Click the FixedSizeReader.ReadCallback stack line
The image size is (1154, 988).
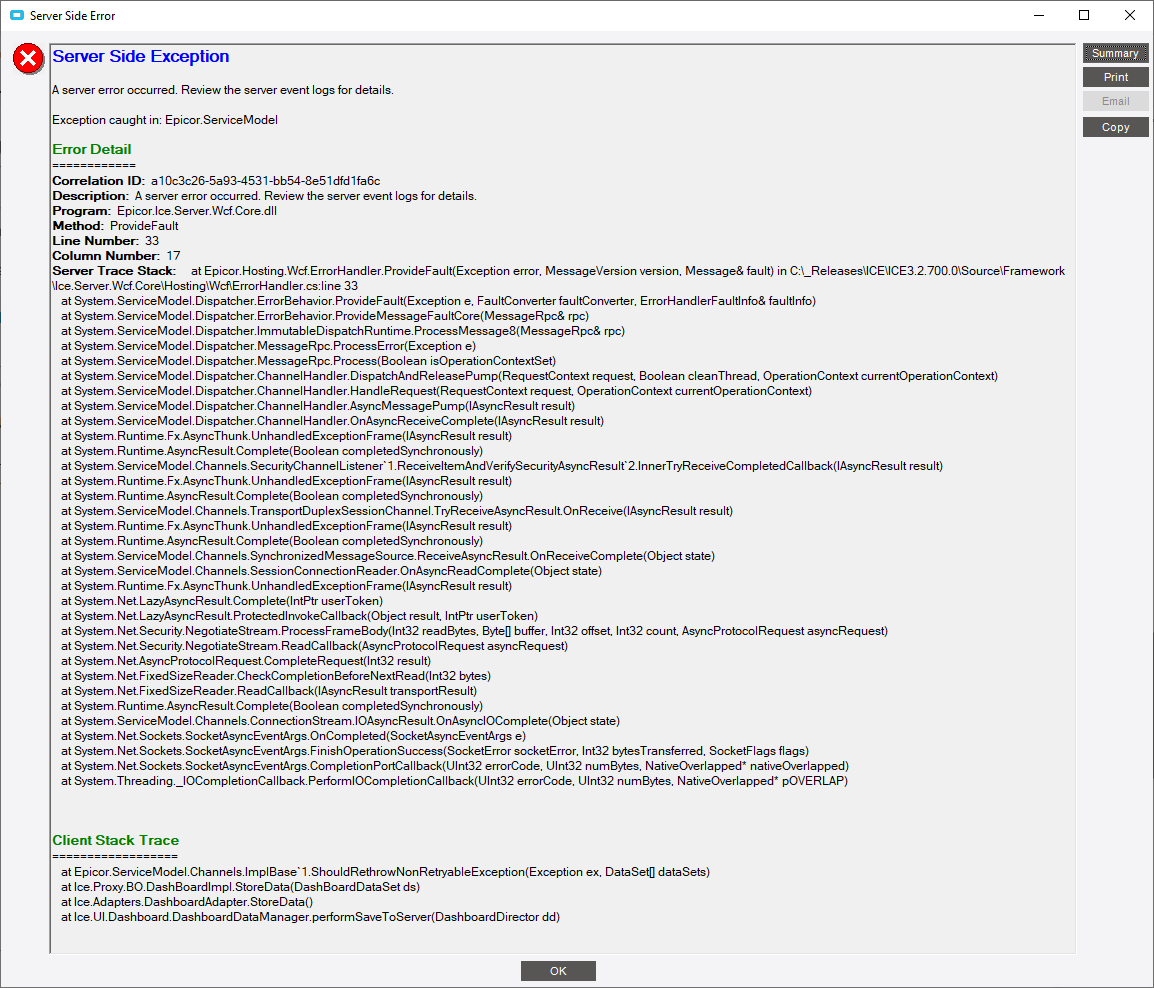point(269,691)
